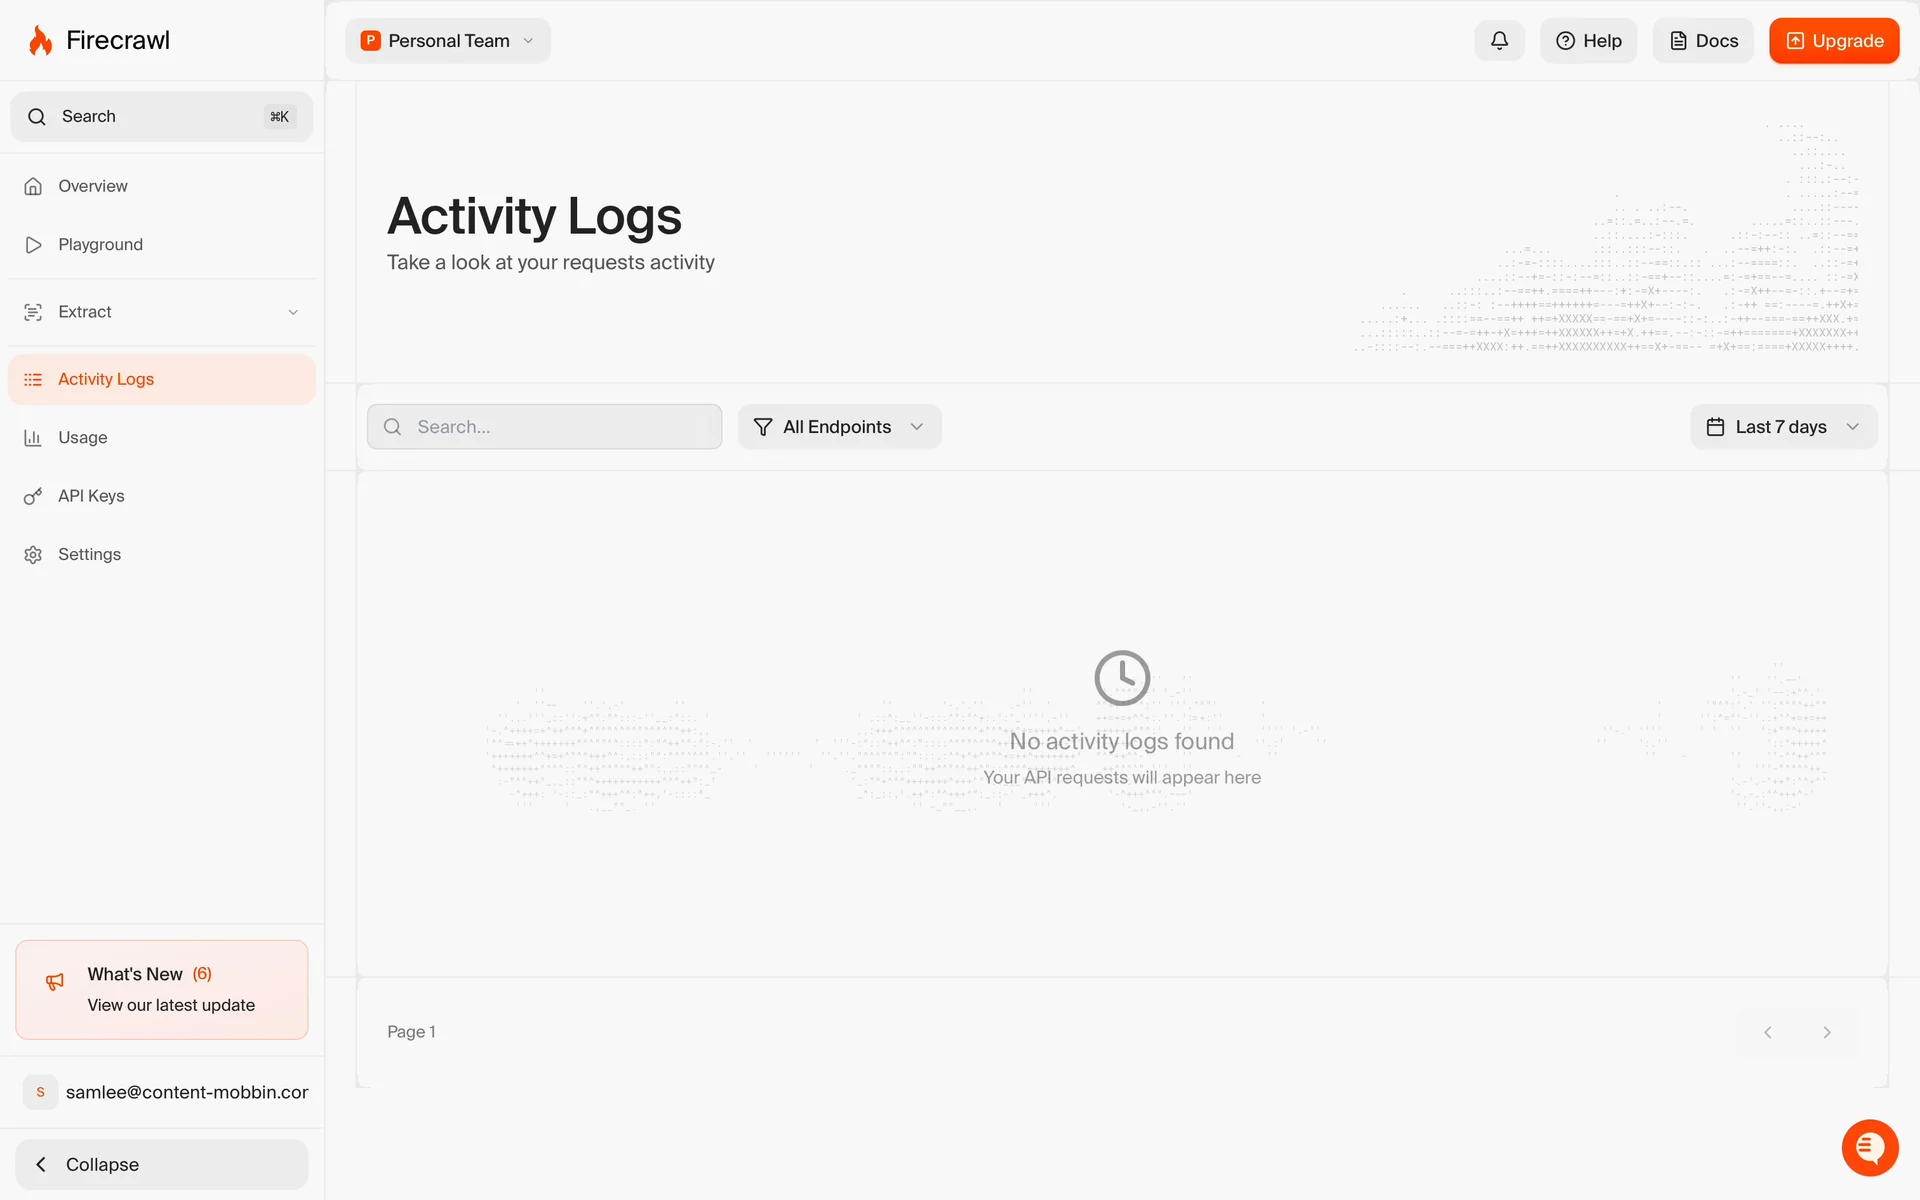Click the Firecrawl flame logo

click(41, 41)
